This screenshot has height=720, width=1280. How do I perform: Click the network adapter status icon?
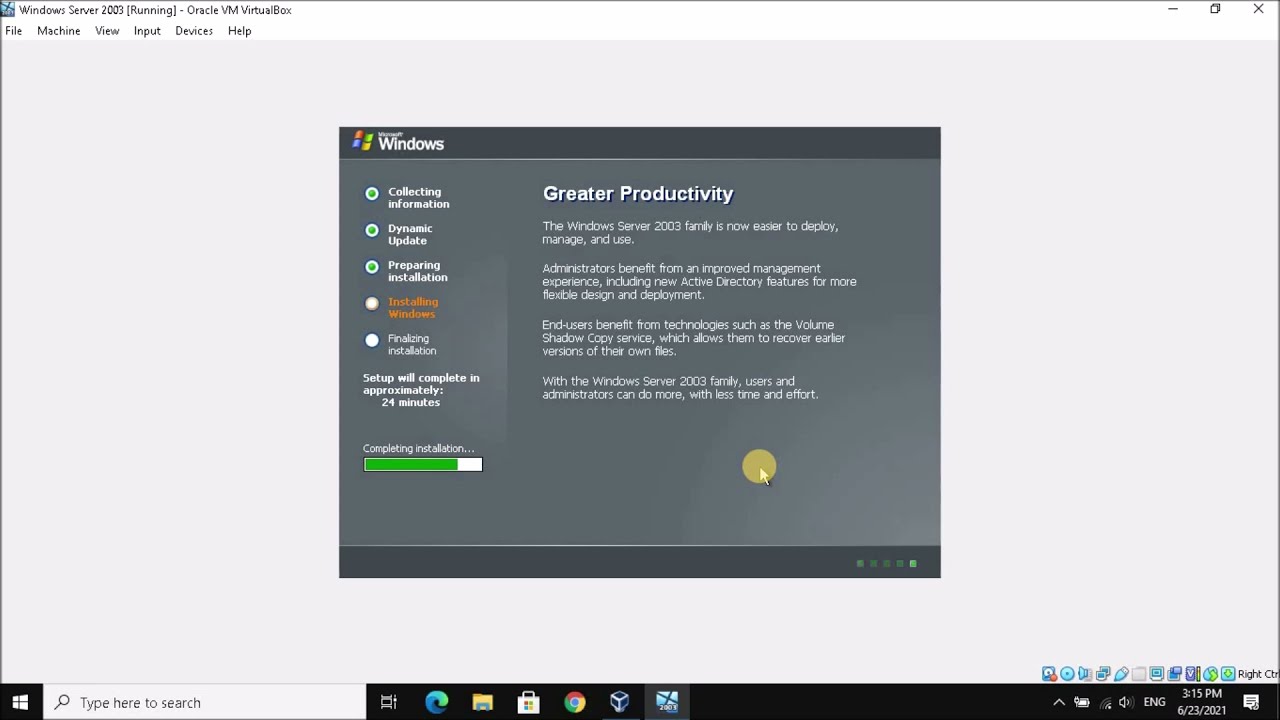[1103, 674]
